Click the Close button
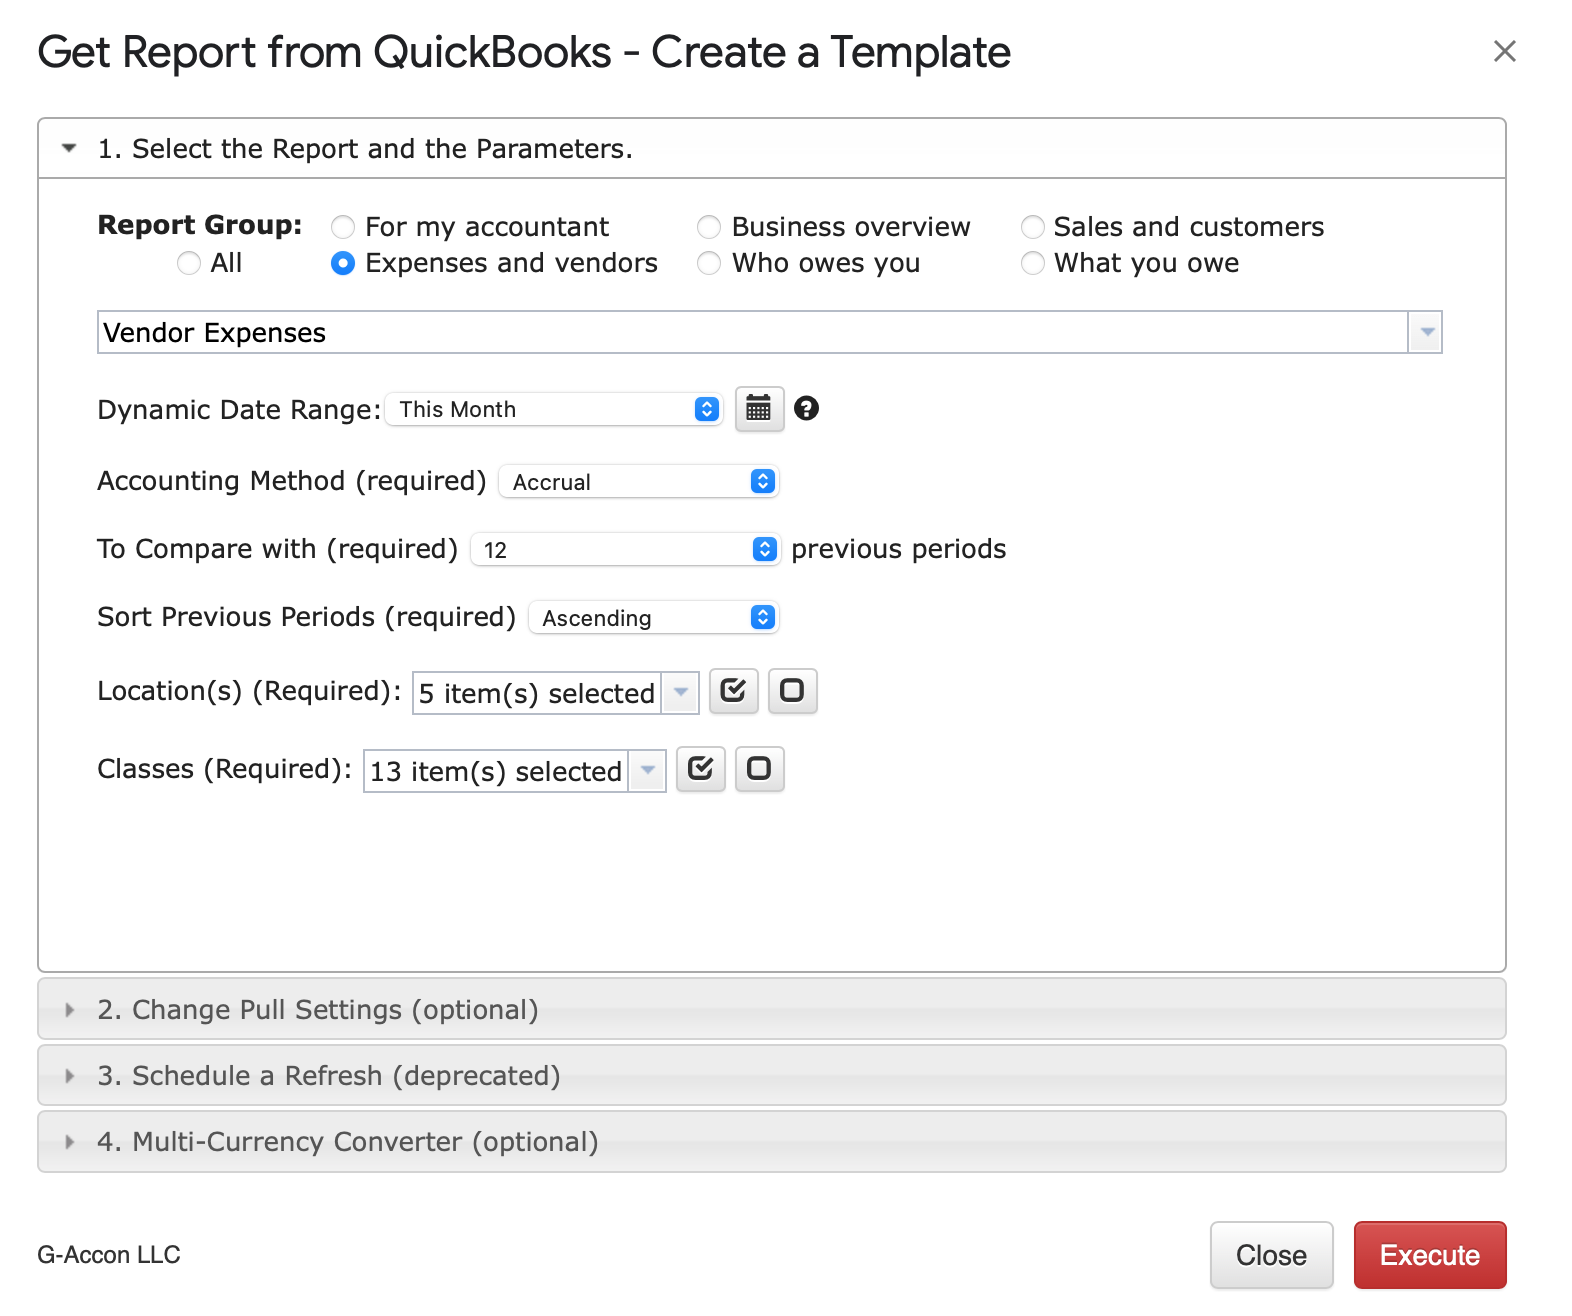The height and width of the screenshot is (1316, 1572). pos(1271,1255)
